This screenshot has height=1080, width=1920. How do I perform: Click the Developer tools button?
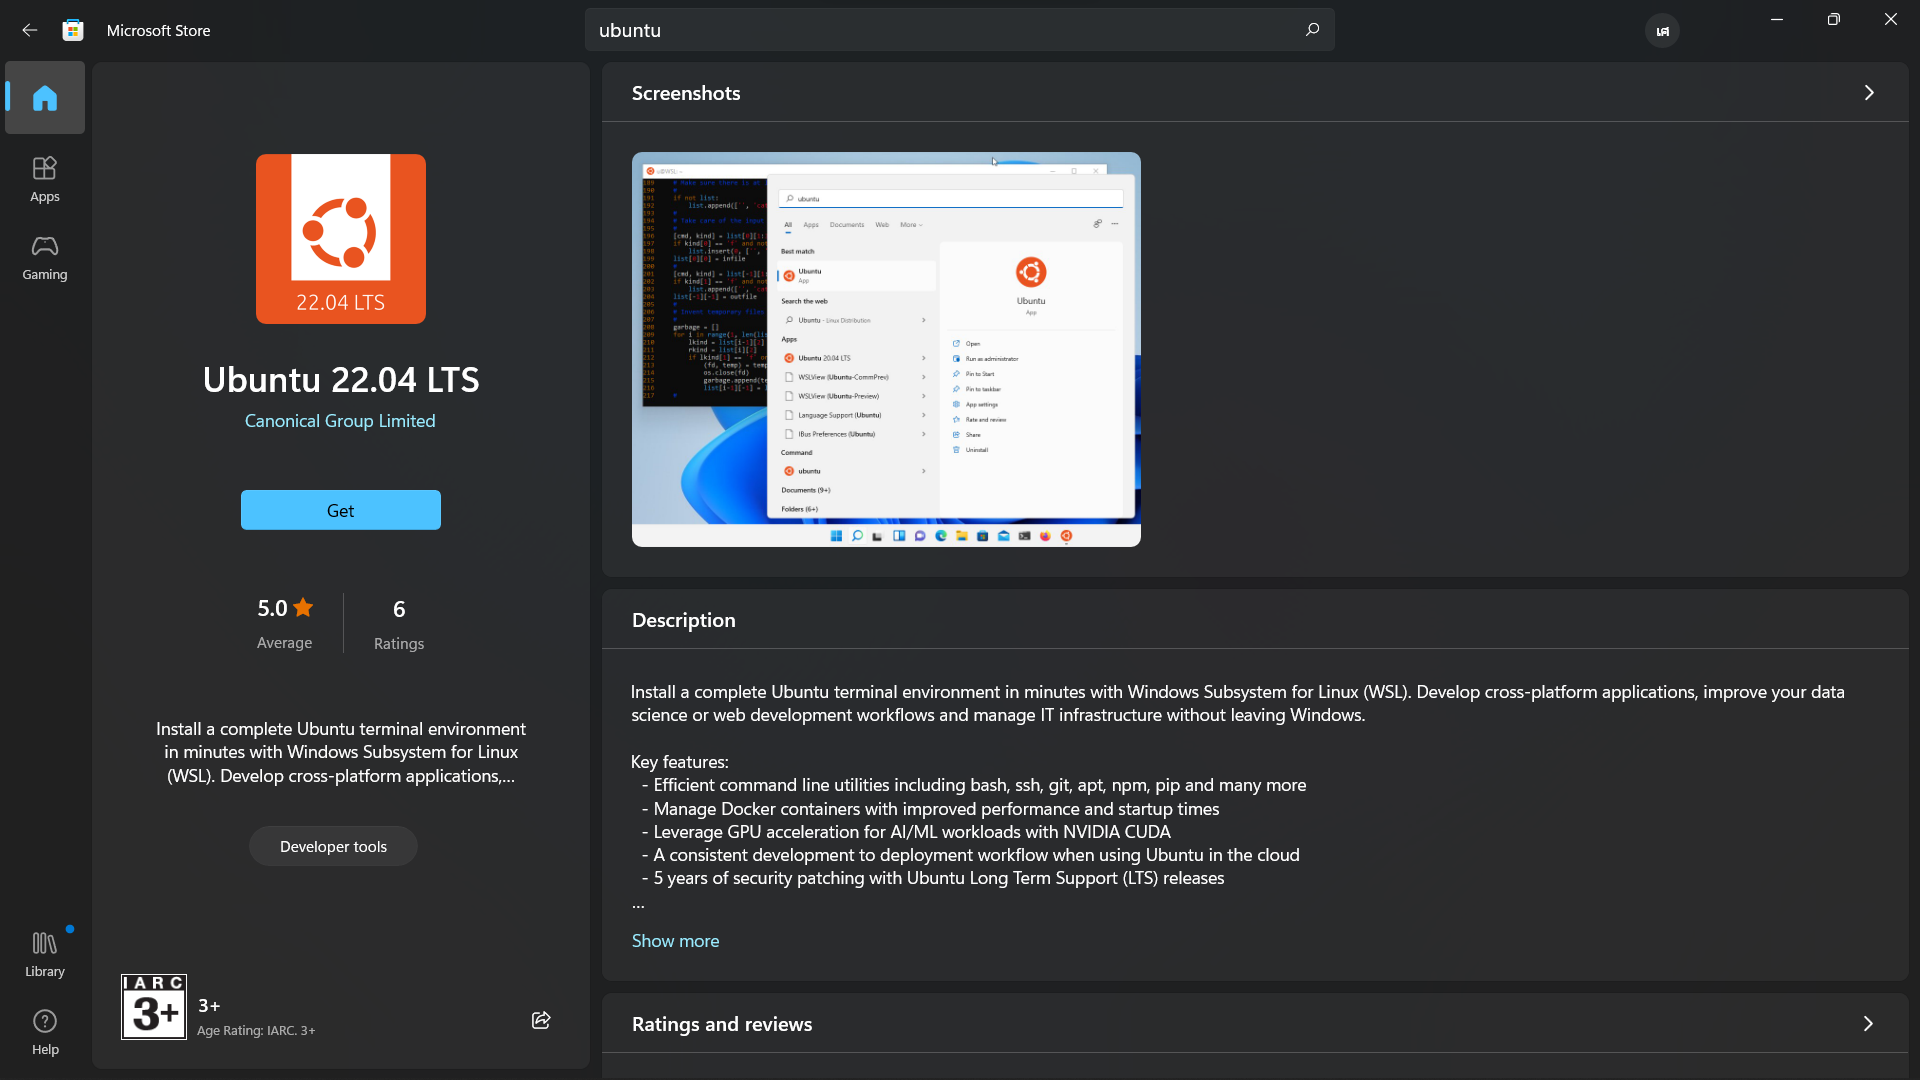click(x=332, y=845)
